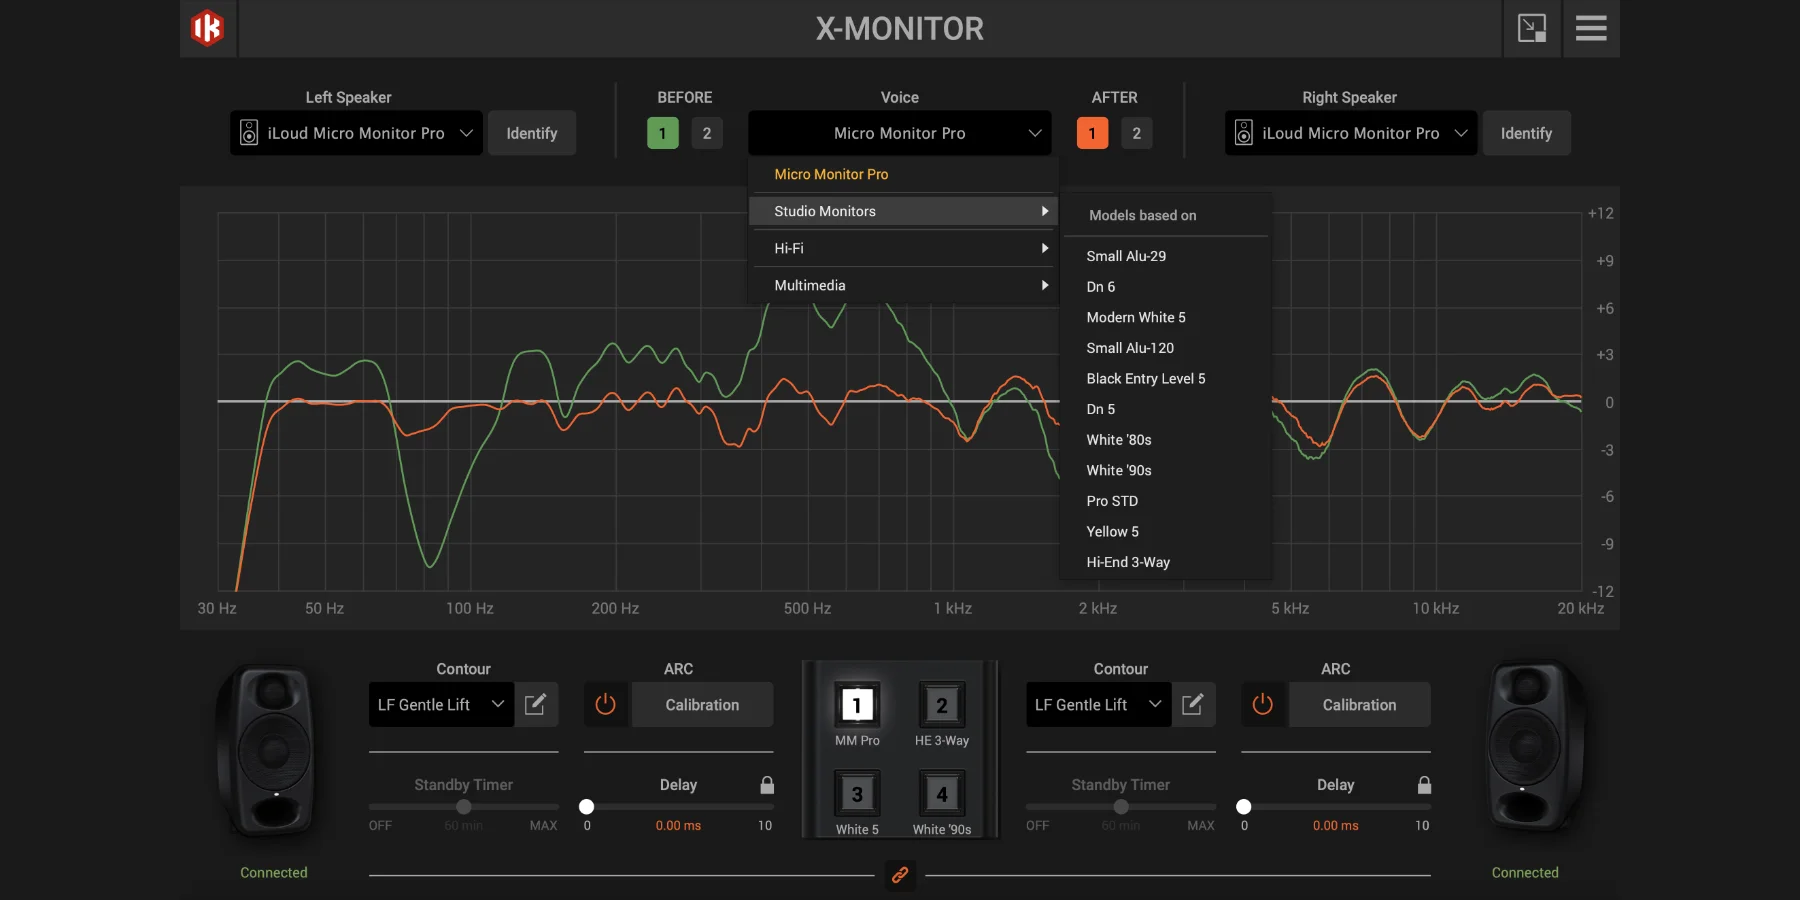Click the link speakers chain icon
Screen dimensions: 1800x900
900,875
